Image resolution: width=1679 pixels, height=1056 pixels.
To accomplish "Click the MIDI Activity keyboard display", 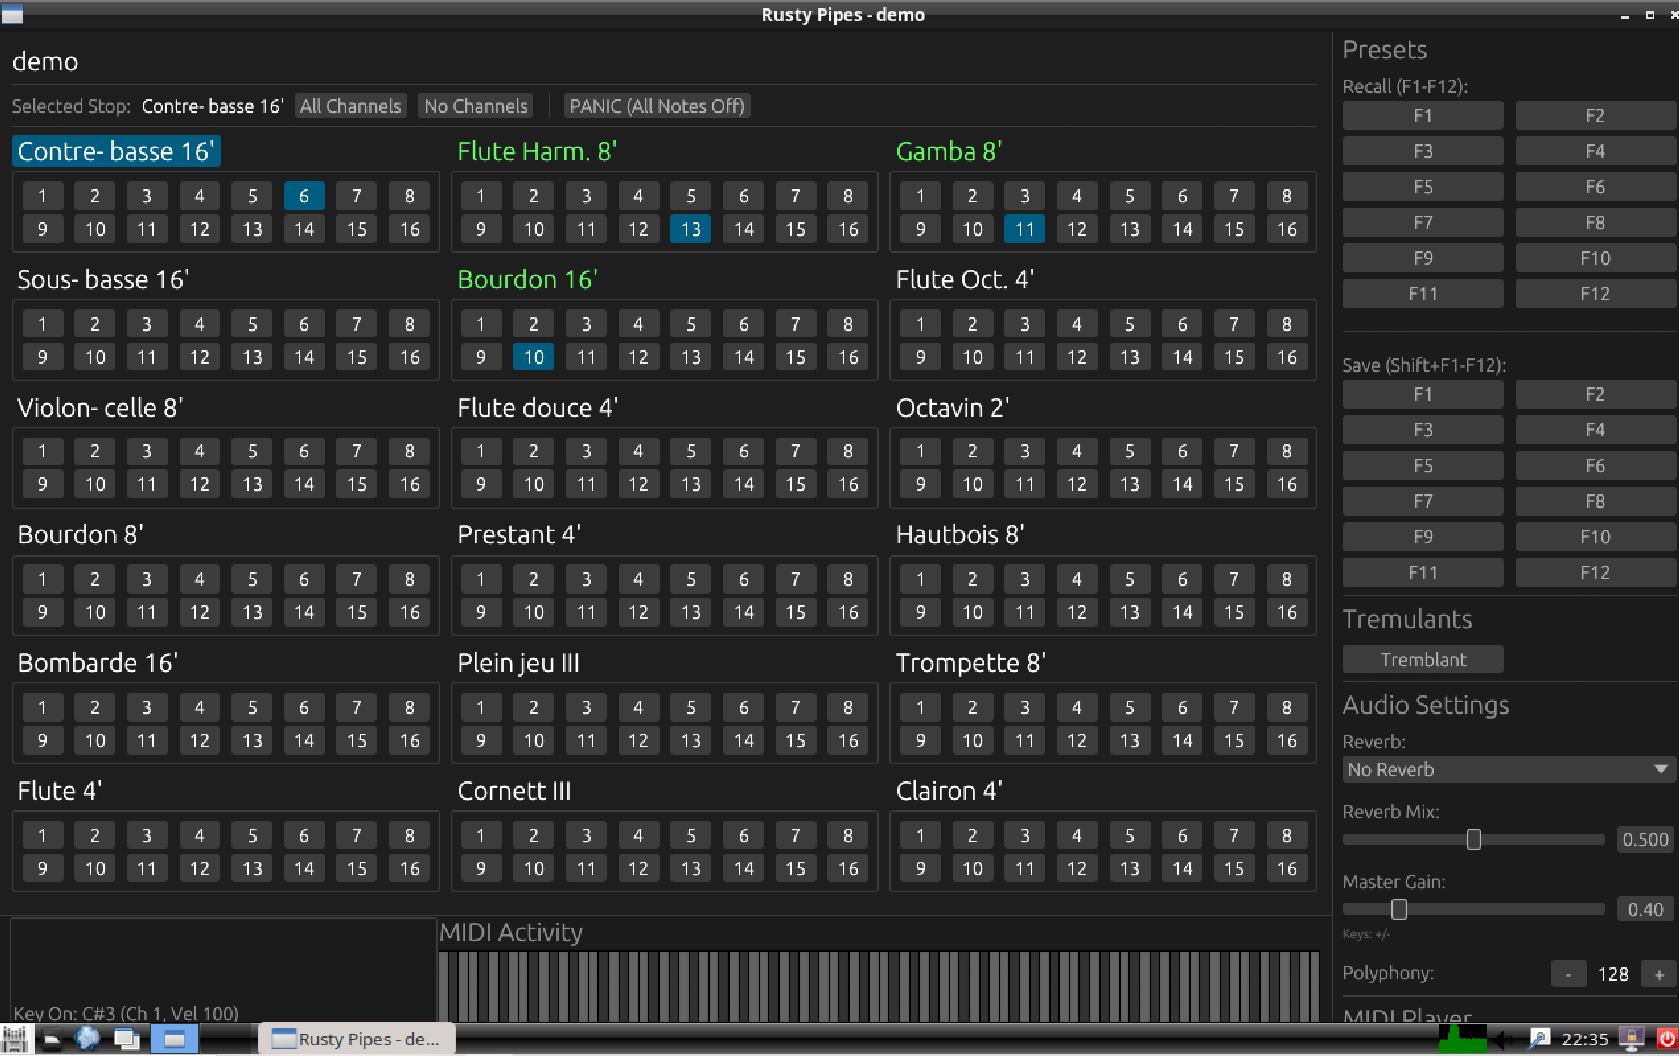I will 879,985.
